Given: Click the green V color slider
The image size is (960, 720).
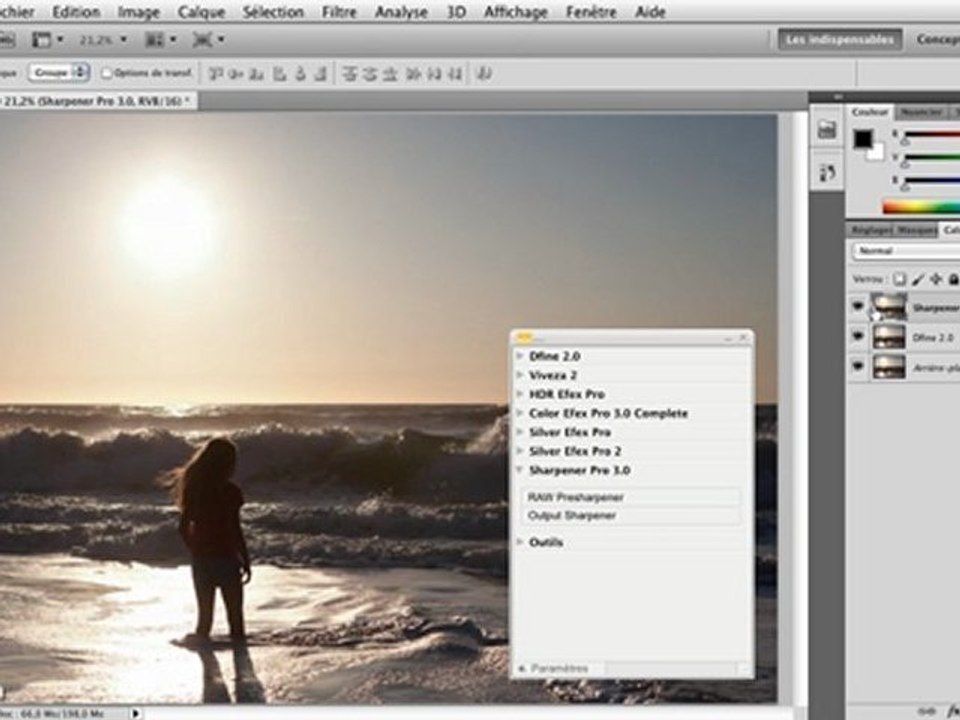Looking at the screenshot, I should pos(932,158).
